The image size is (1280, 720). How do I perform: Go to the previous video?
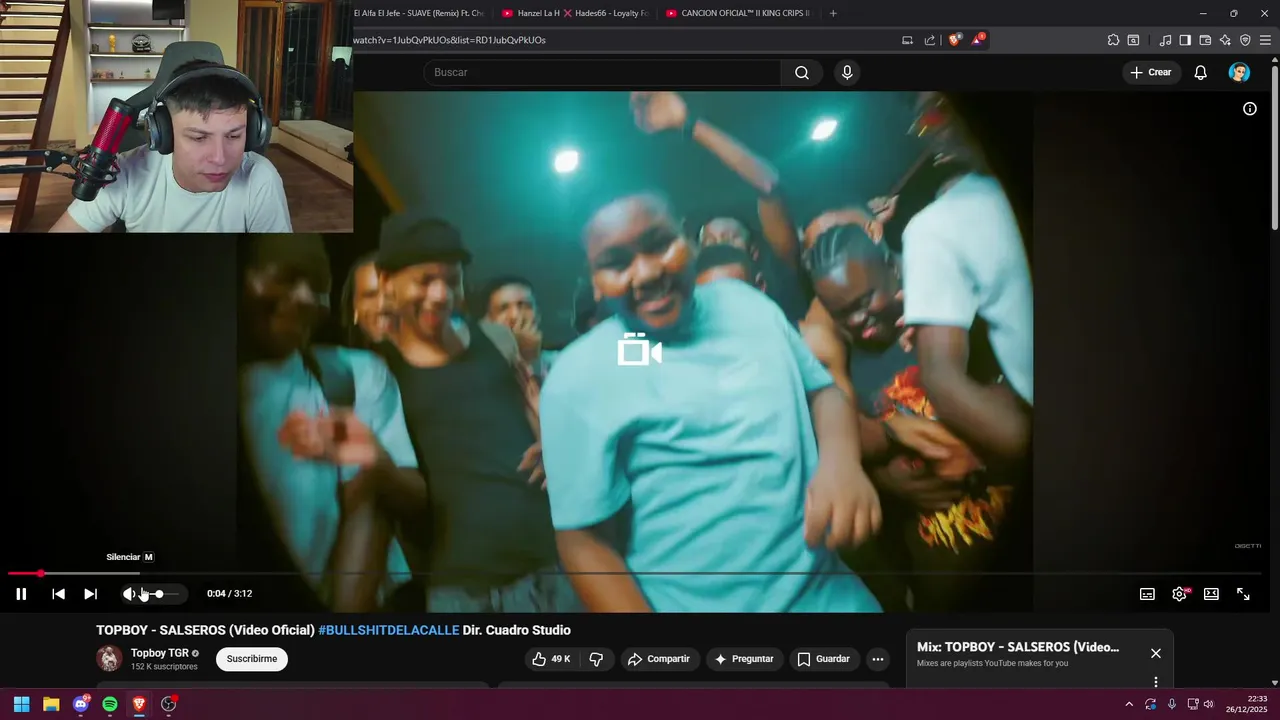(x=58, y=594)
